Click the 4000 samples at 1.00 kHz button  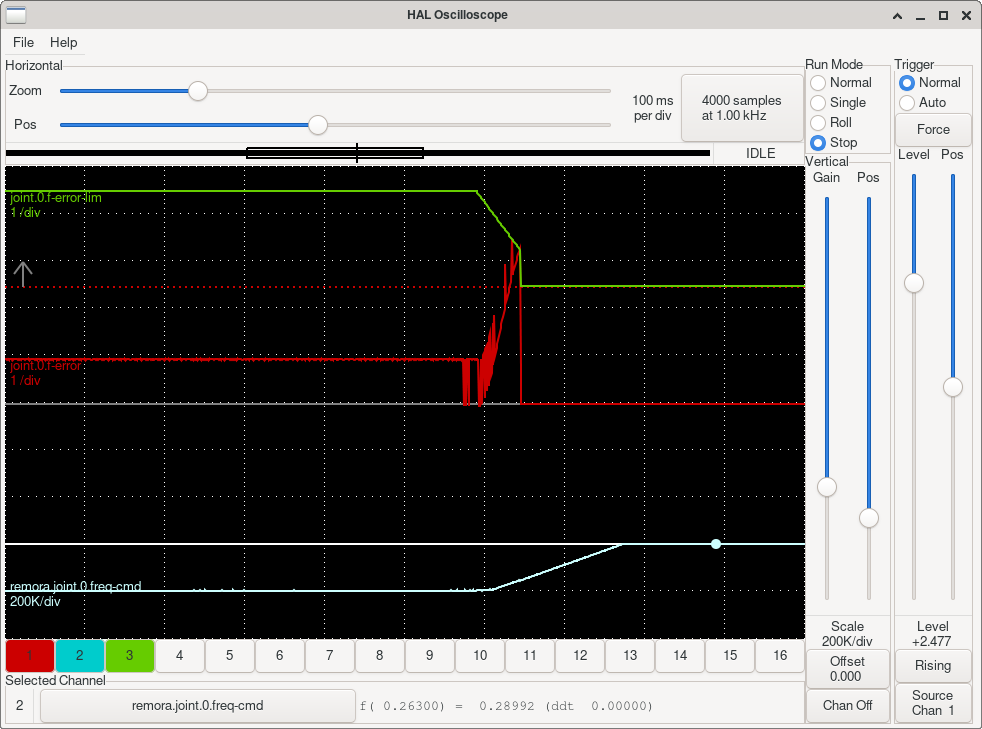coord(742,108)
